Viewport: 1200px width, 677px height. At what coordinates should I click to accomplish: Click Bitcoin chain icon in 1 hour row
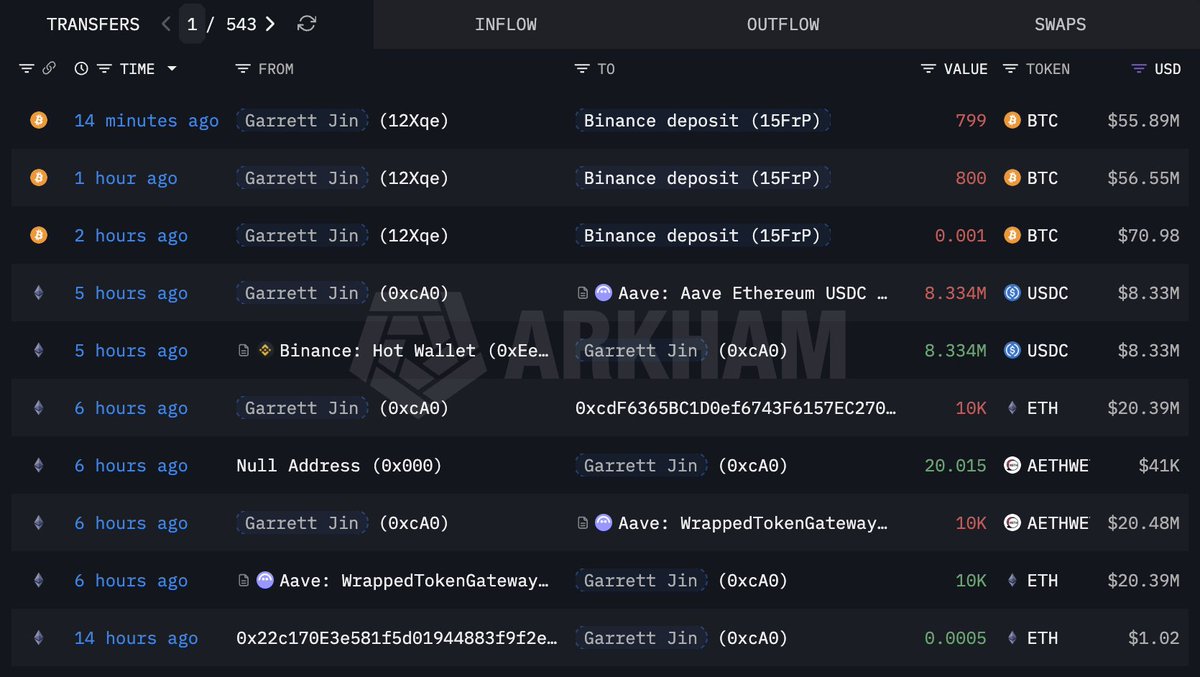click(39, 178)
